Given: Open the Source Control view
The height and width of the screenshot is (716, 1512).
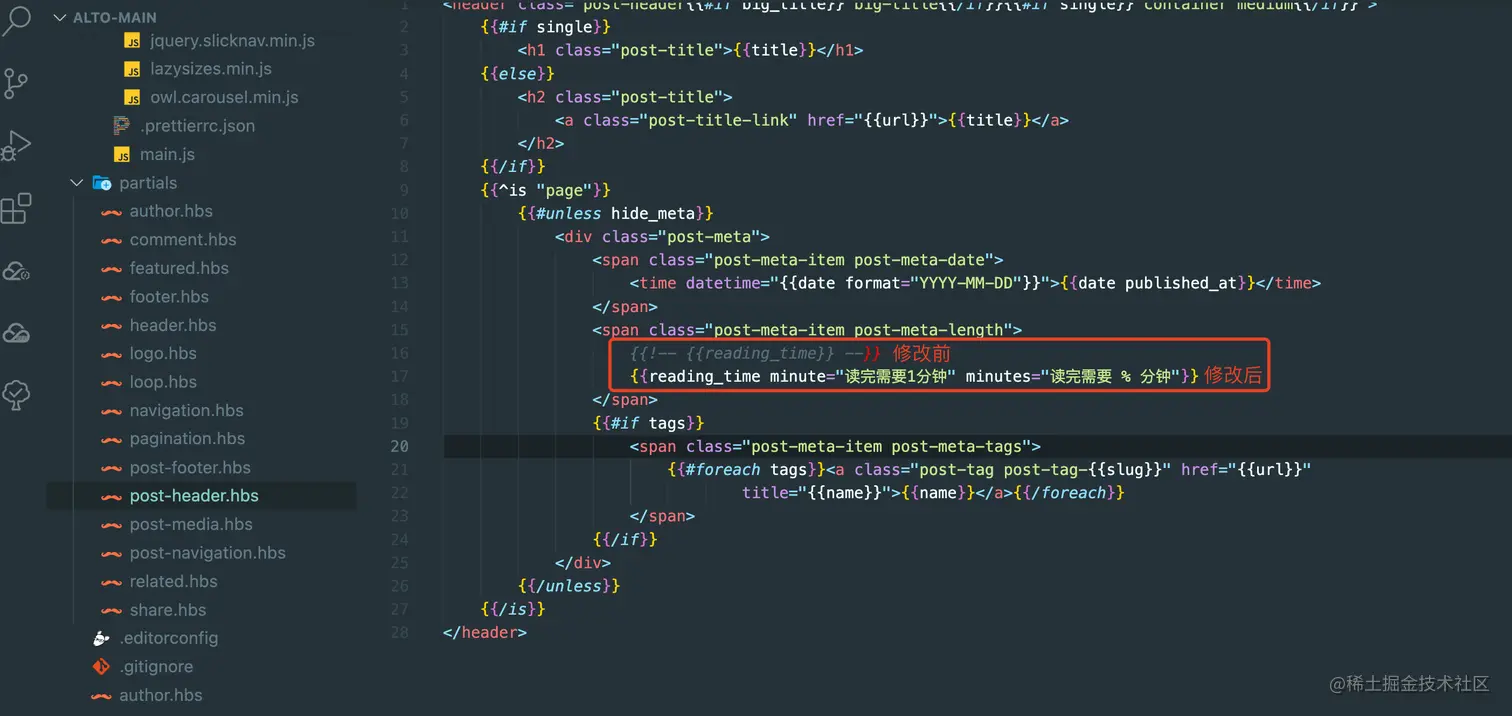Looking at the screenshot, I should 16,83.
